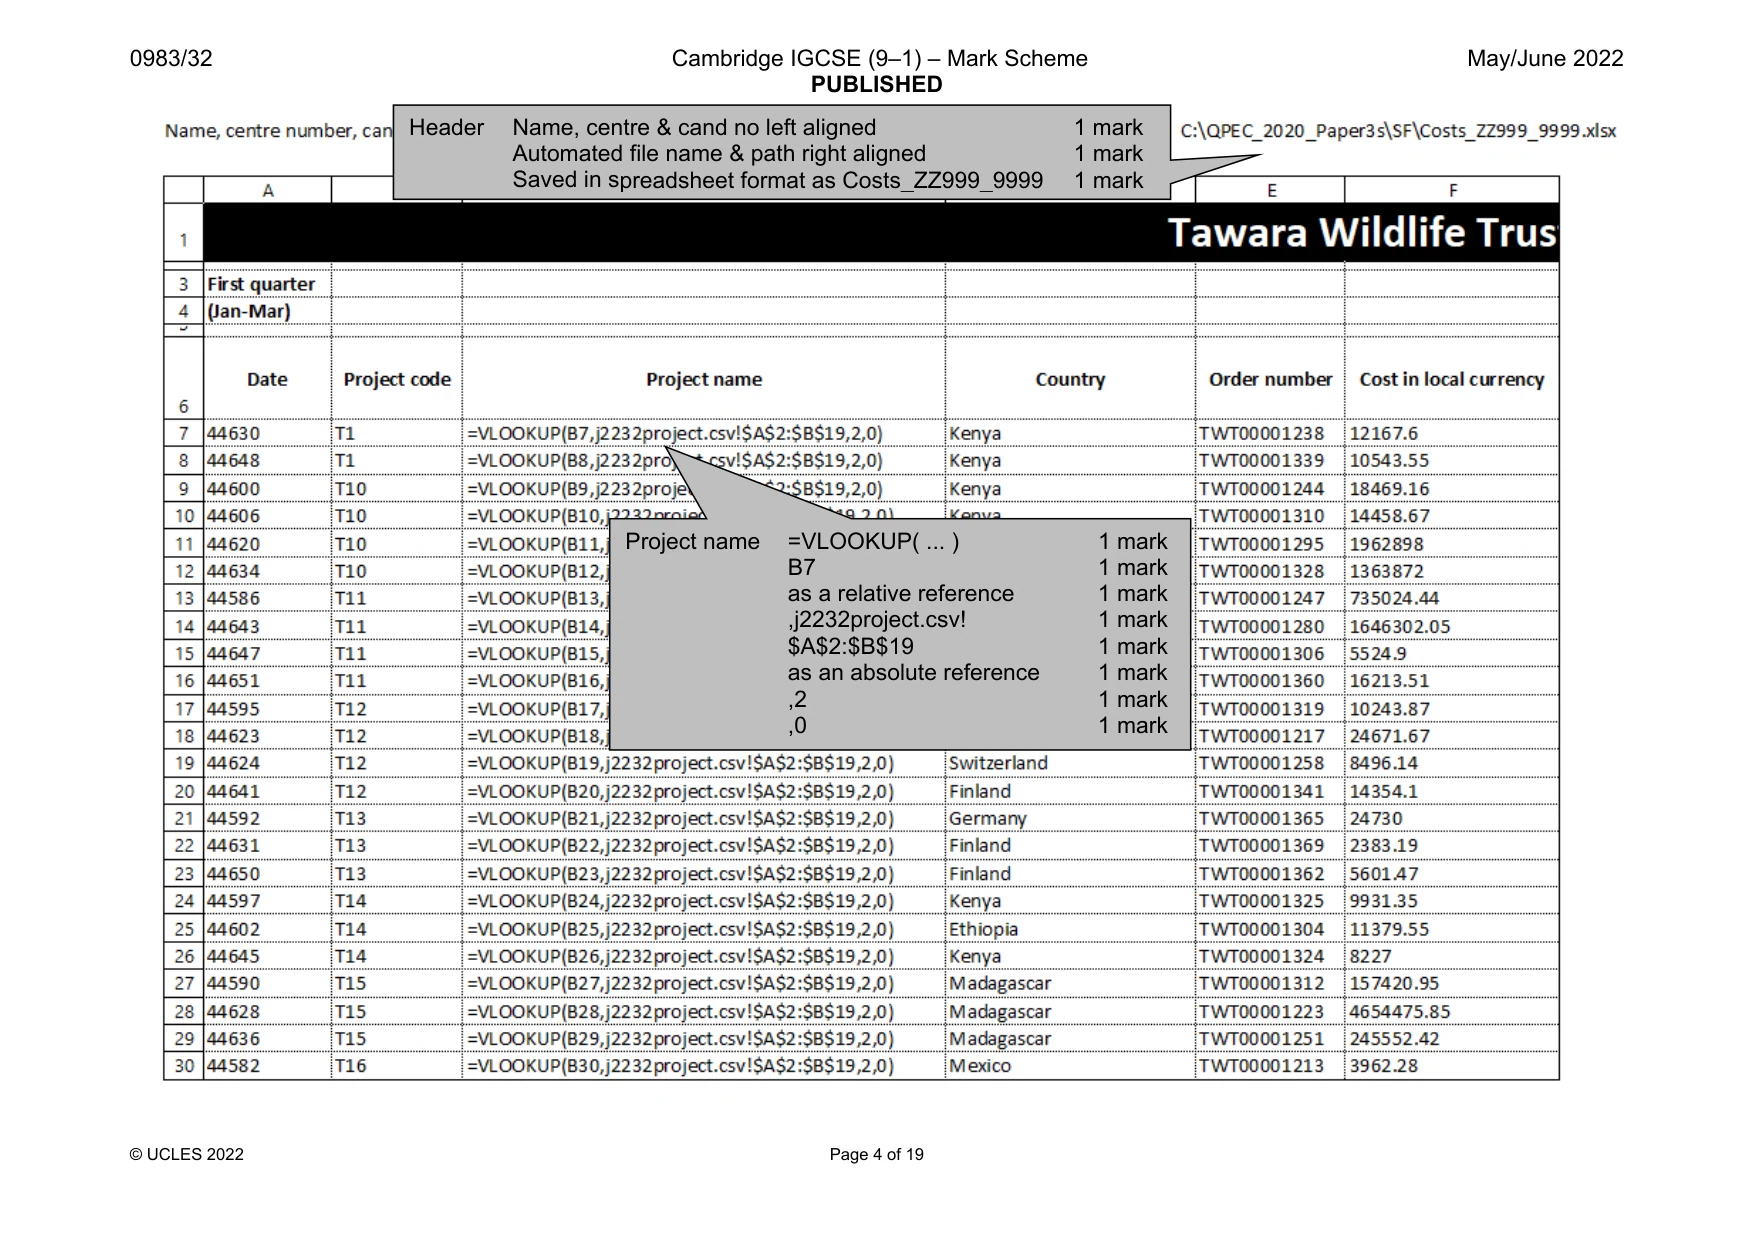1755x1241 pixels.
Task: Select order number TWT00001213
Action: pyautogui.click(x=1270, y=1066)
